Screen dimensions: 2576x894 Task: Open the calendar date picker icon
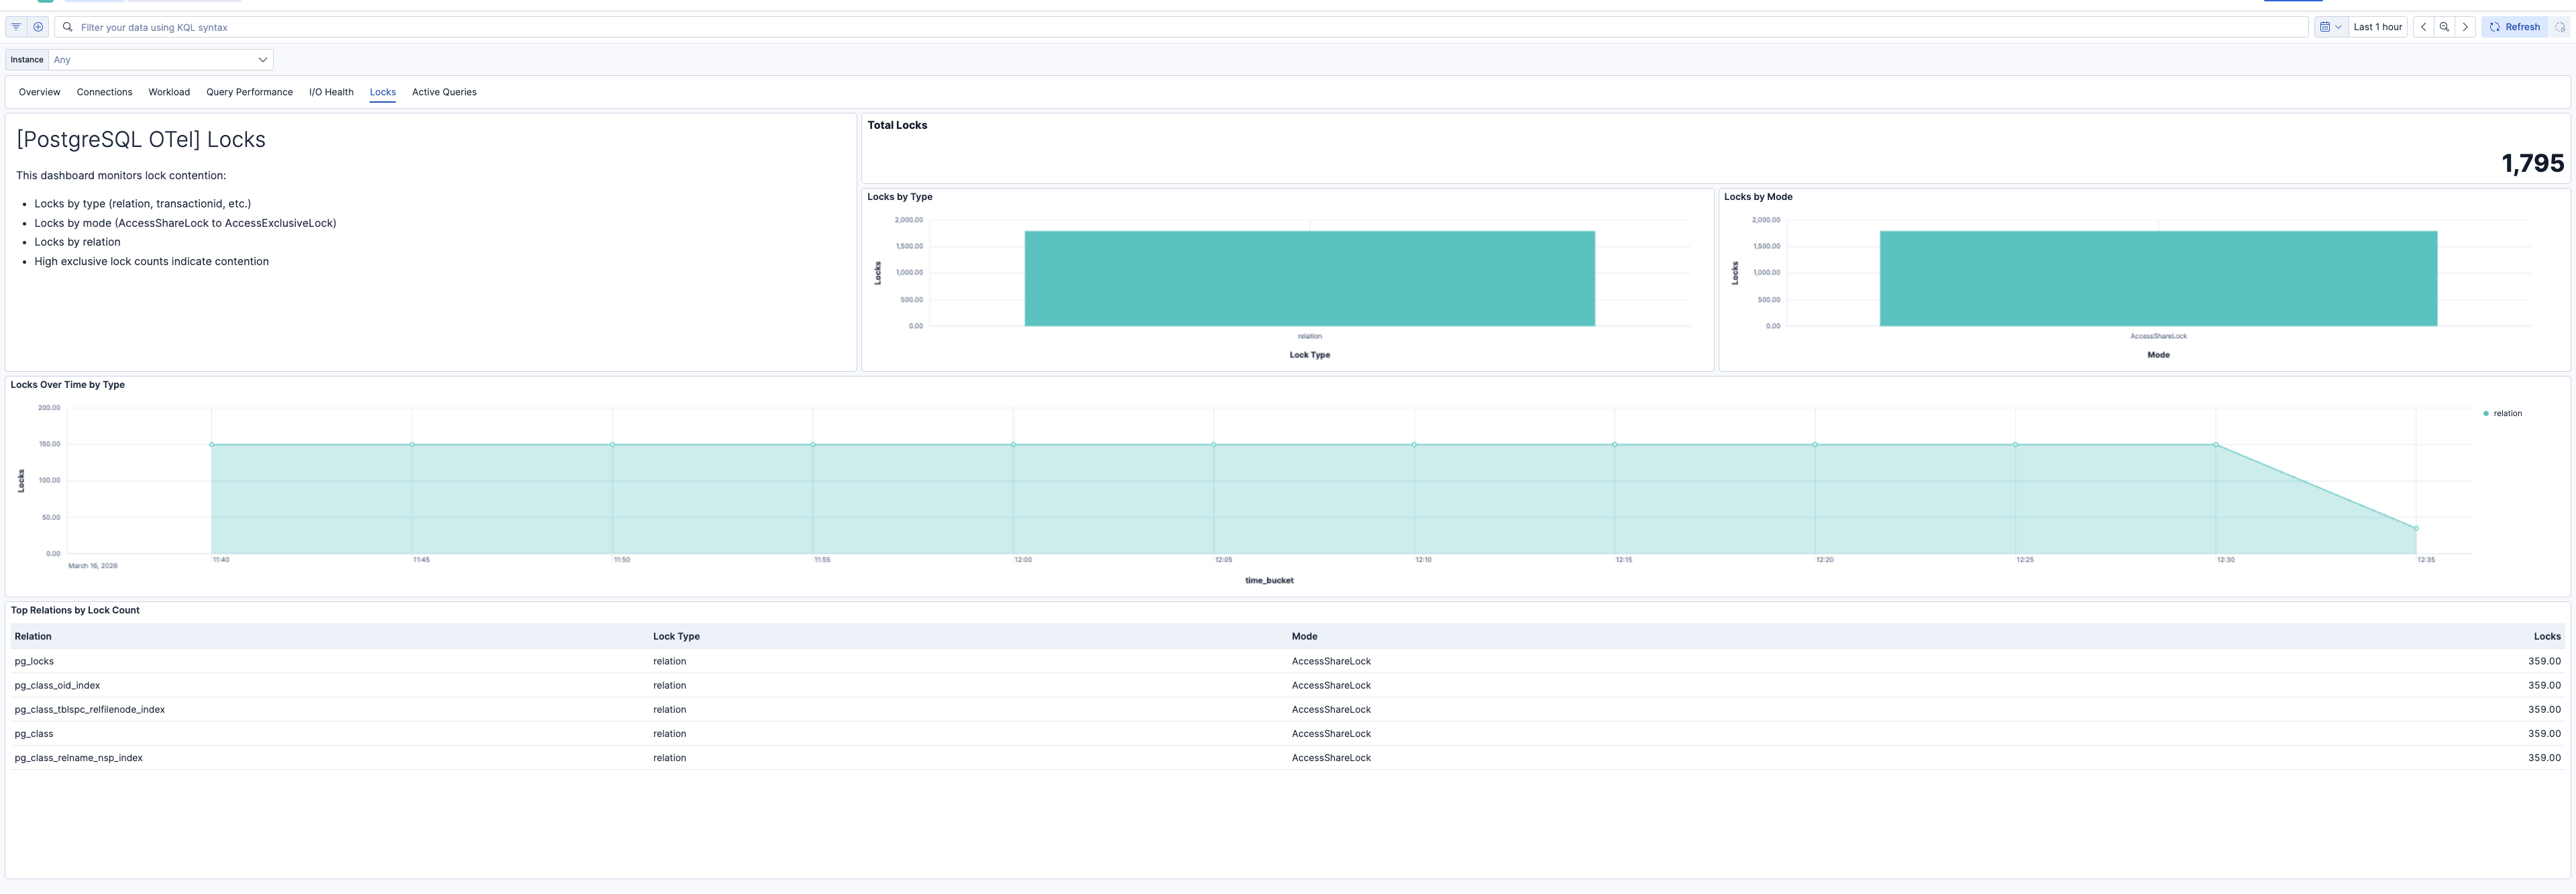2327,27
